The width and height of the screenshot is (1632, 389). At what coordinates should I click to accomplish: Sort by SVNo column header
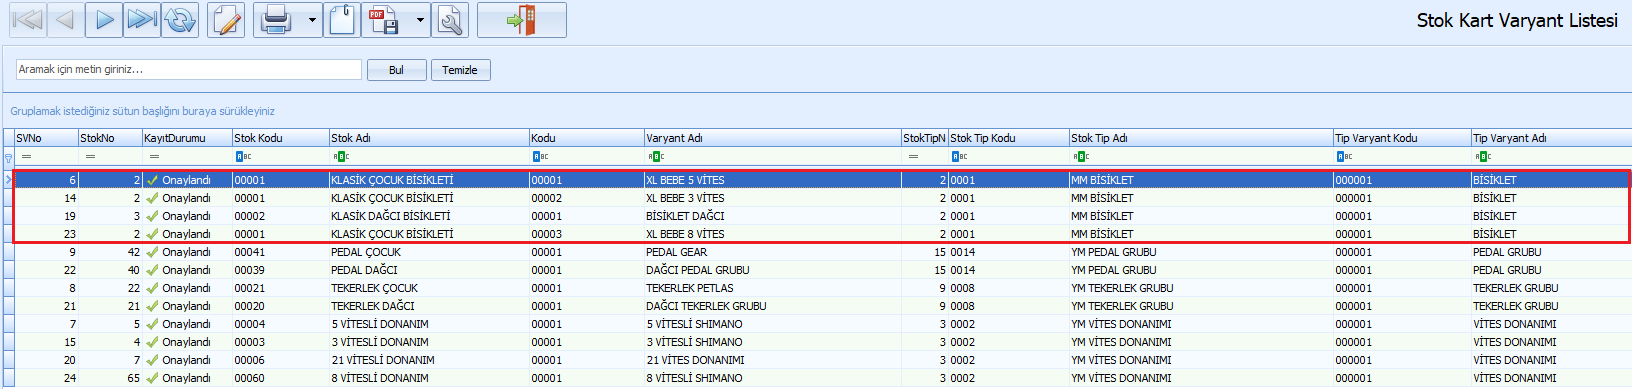pyautogui.click(x=46, y=138)
